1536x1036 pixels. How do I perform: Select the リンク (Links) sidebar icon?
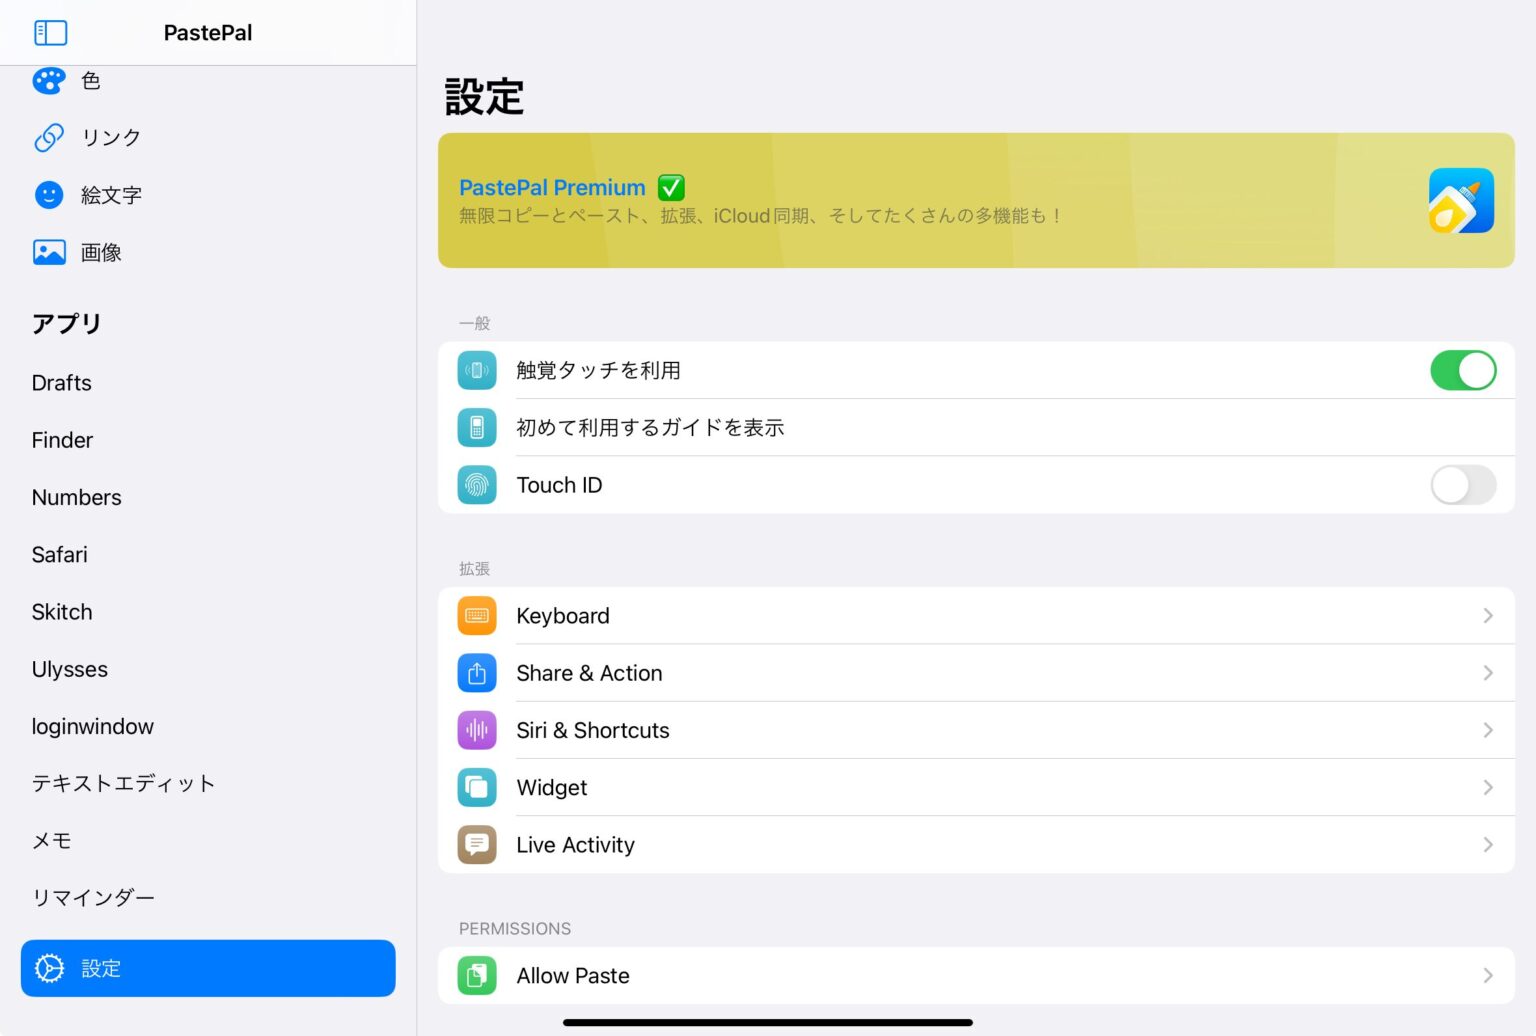[48, 137]
